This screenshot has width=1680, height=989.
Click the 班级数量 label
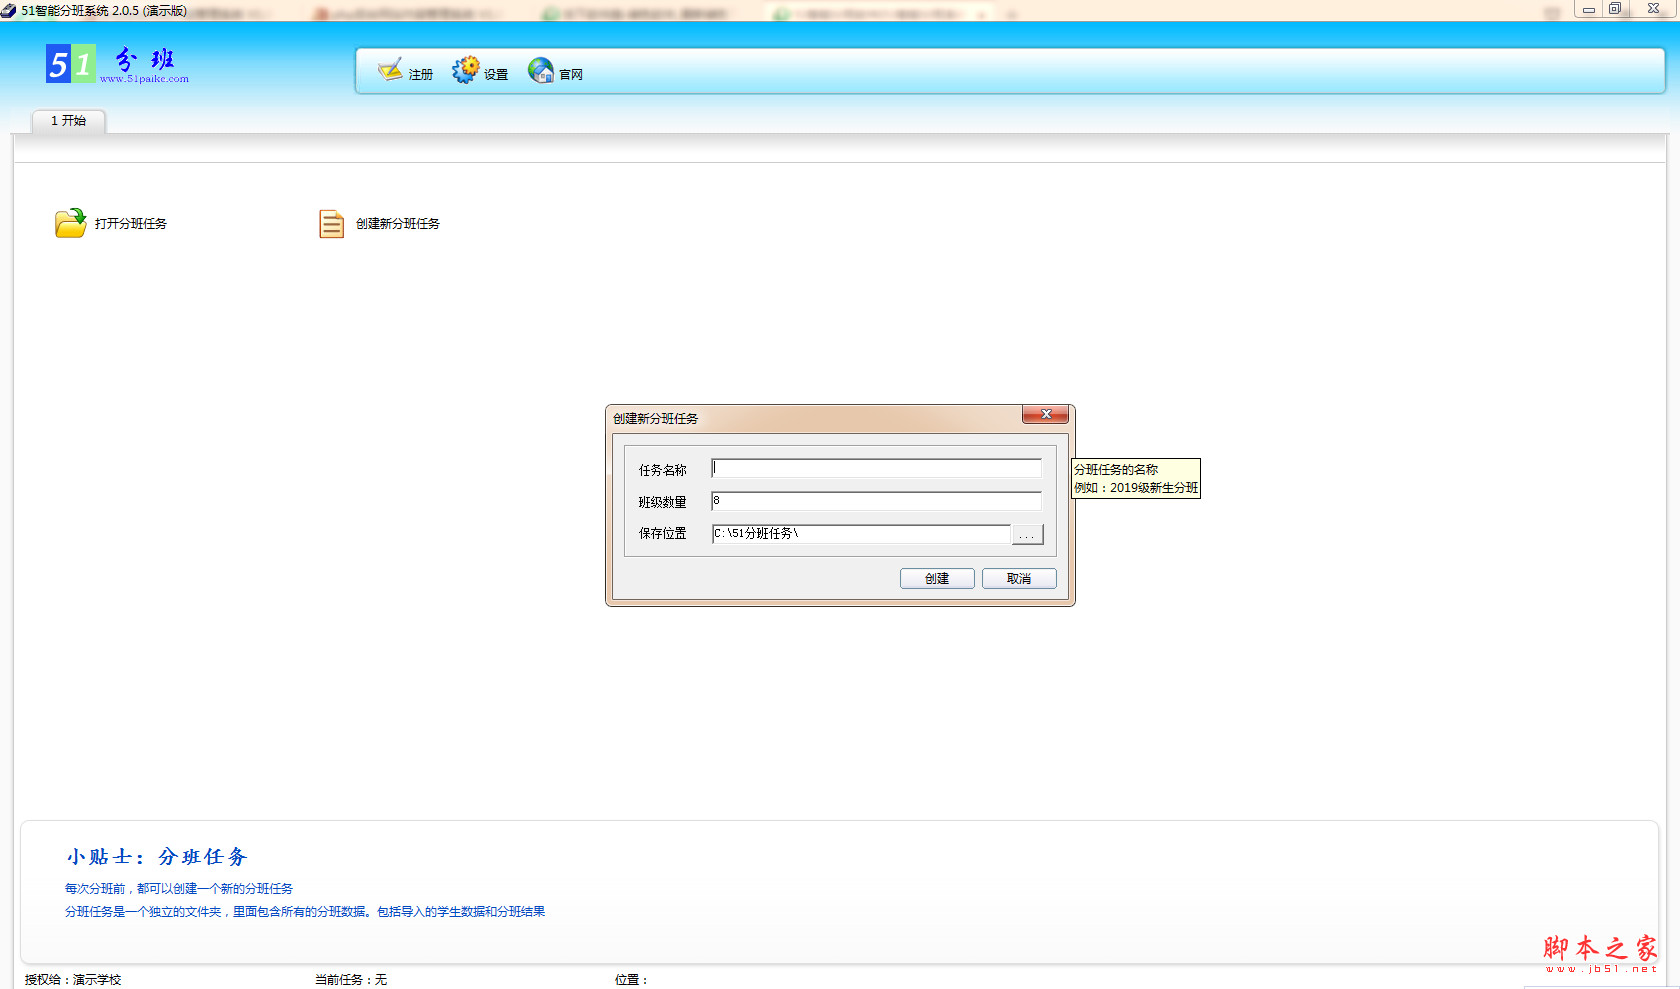(x=663, y=502)
